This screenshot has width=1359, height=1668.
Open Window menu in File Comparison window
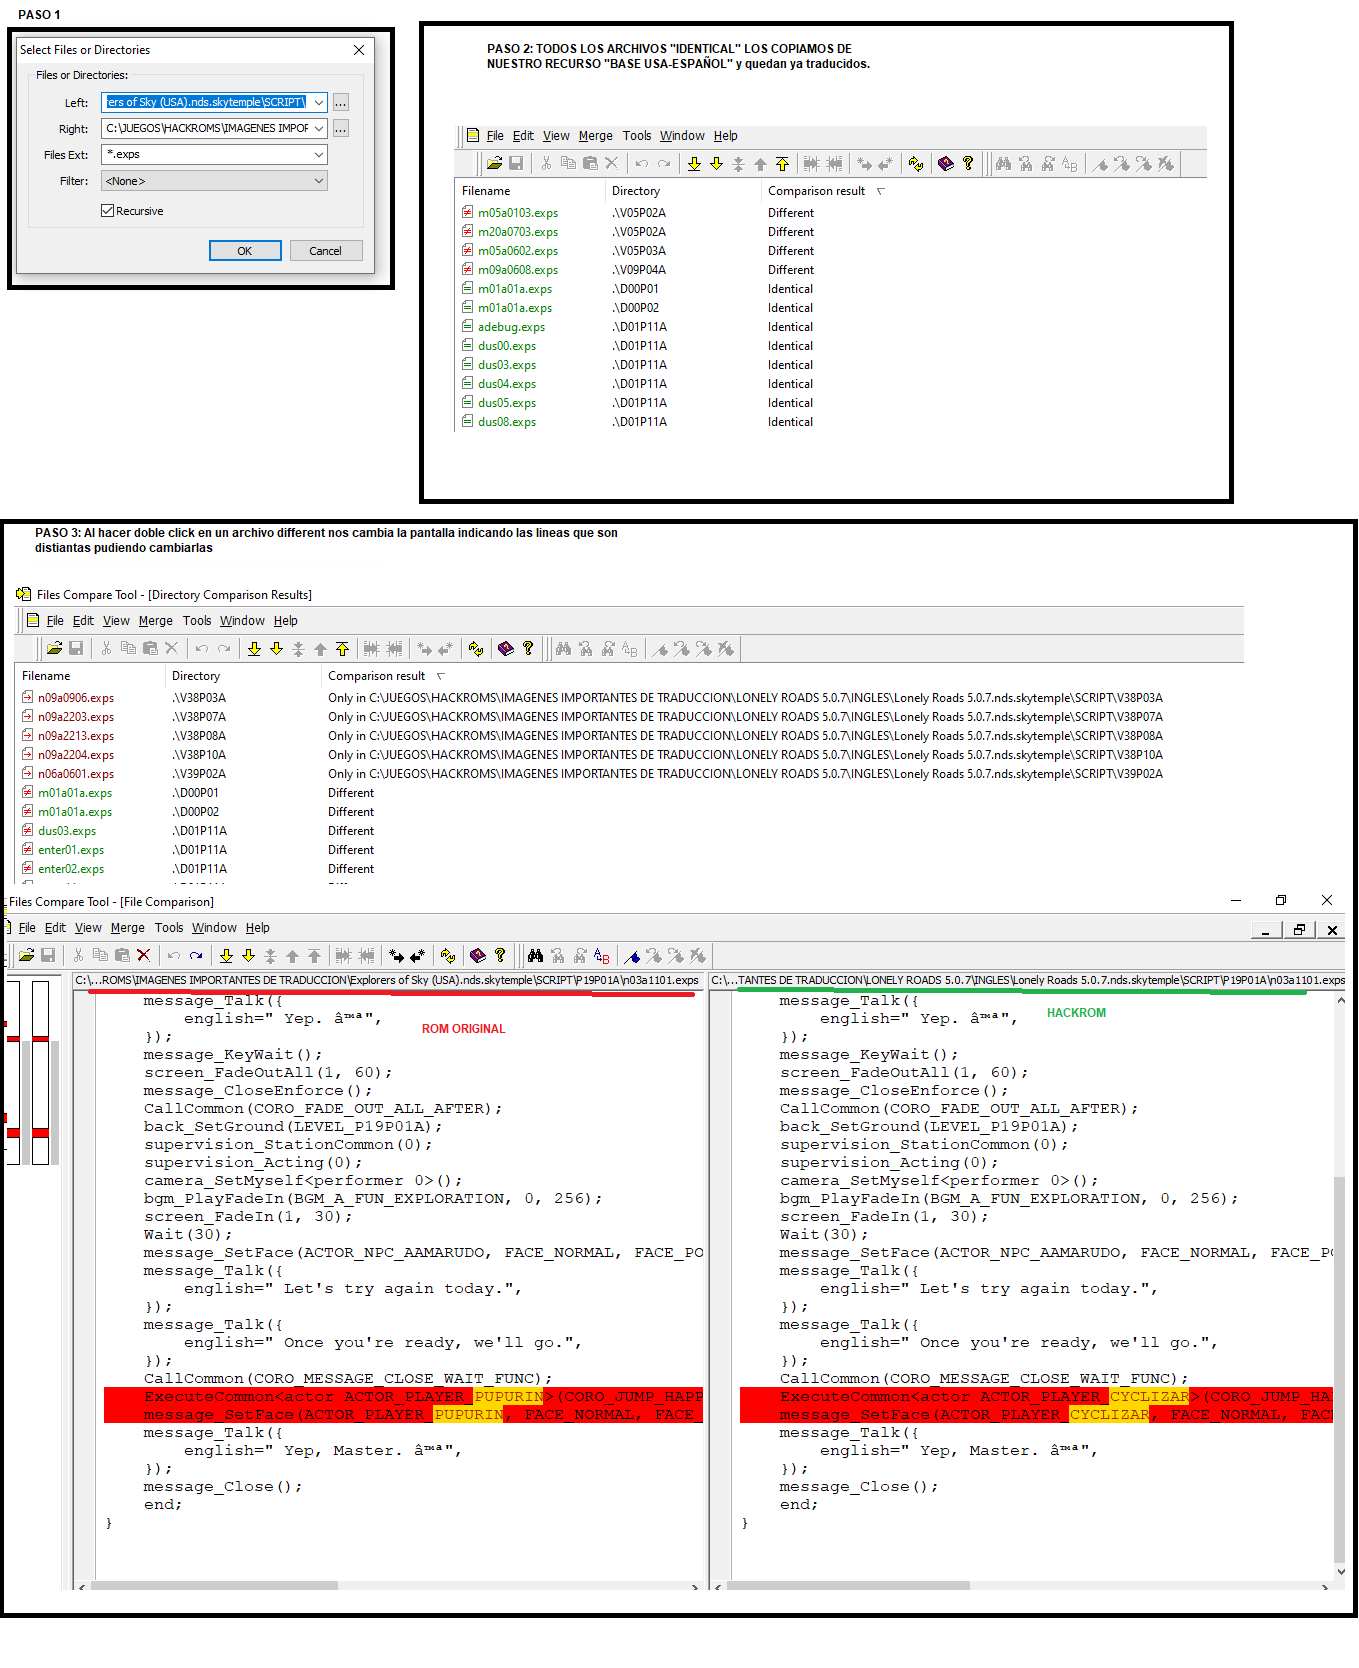pos(214,928)
